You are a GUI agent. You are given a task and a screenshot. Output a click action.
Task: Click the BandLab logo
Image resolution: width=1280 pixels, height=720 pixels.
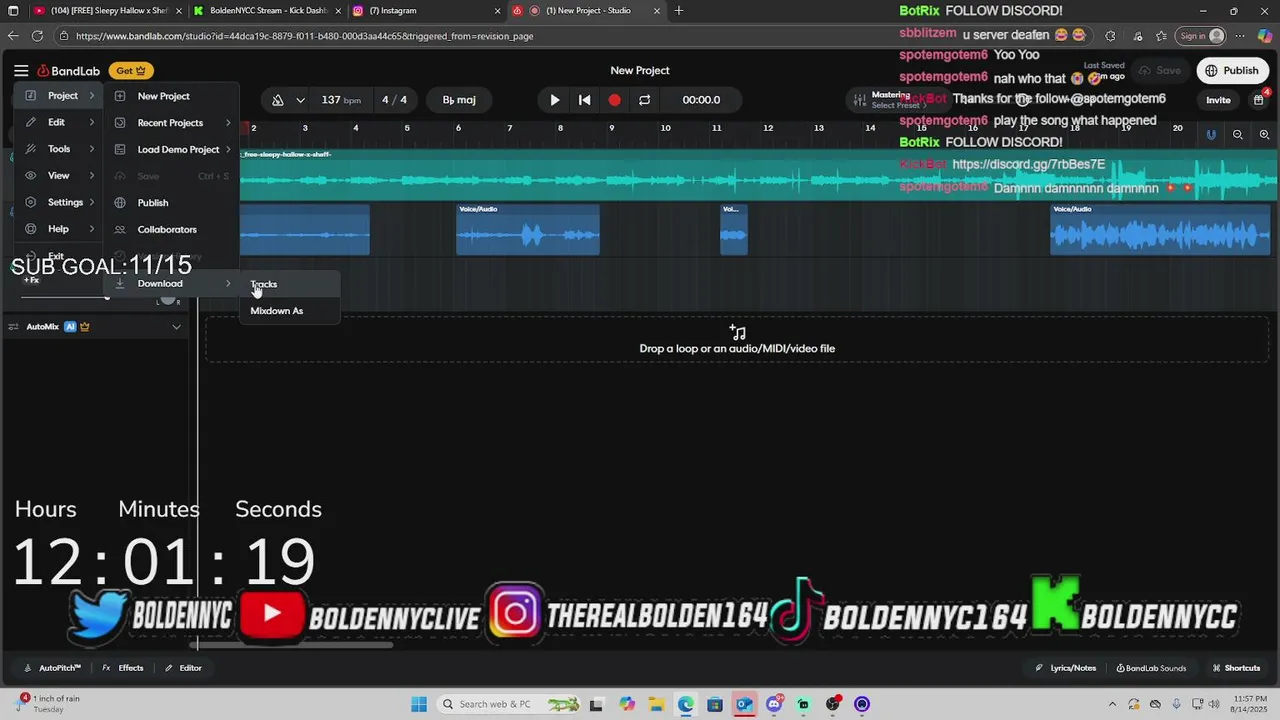click(69, 71)
